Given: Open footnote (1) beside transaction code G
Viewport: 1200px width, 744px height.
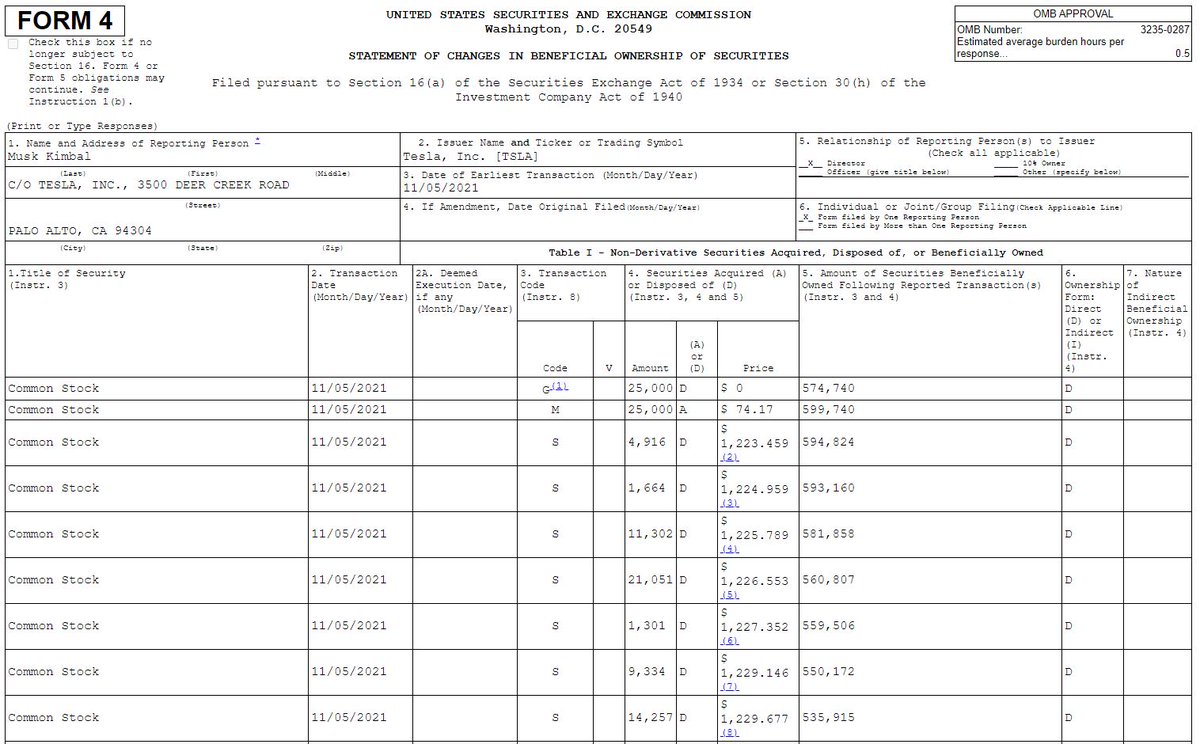Looking at the screenshot, I should [559, 386].
